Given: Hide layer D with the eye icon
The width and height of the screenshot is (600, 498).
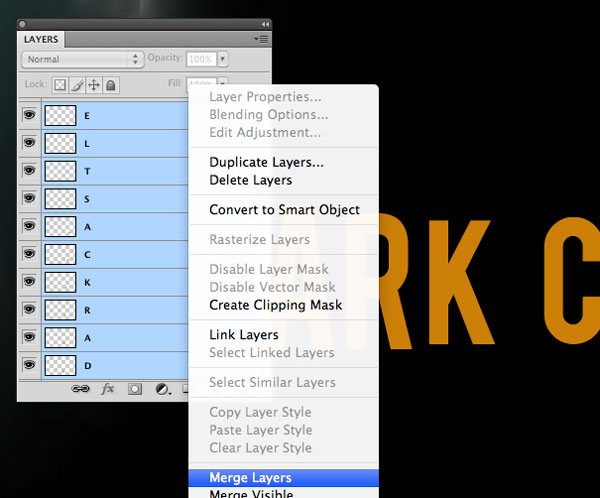Looking at the screenshot, I should click(29, 365).
